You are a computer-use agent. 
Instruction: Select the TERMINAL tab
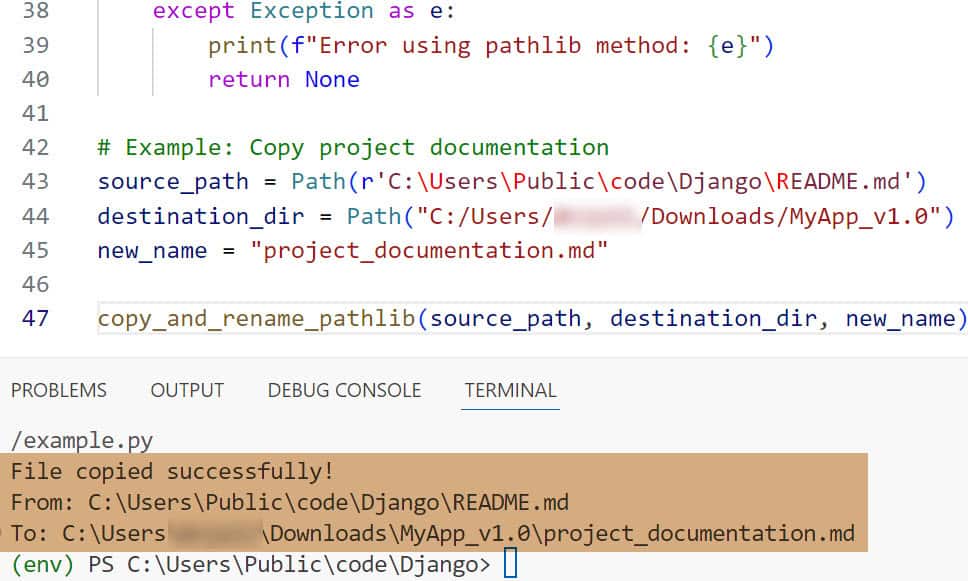click(x=510, y=390)
